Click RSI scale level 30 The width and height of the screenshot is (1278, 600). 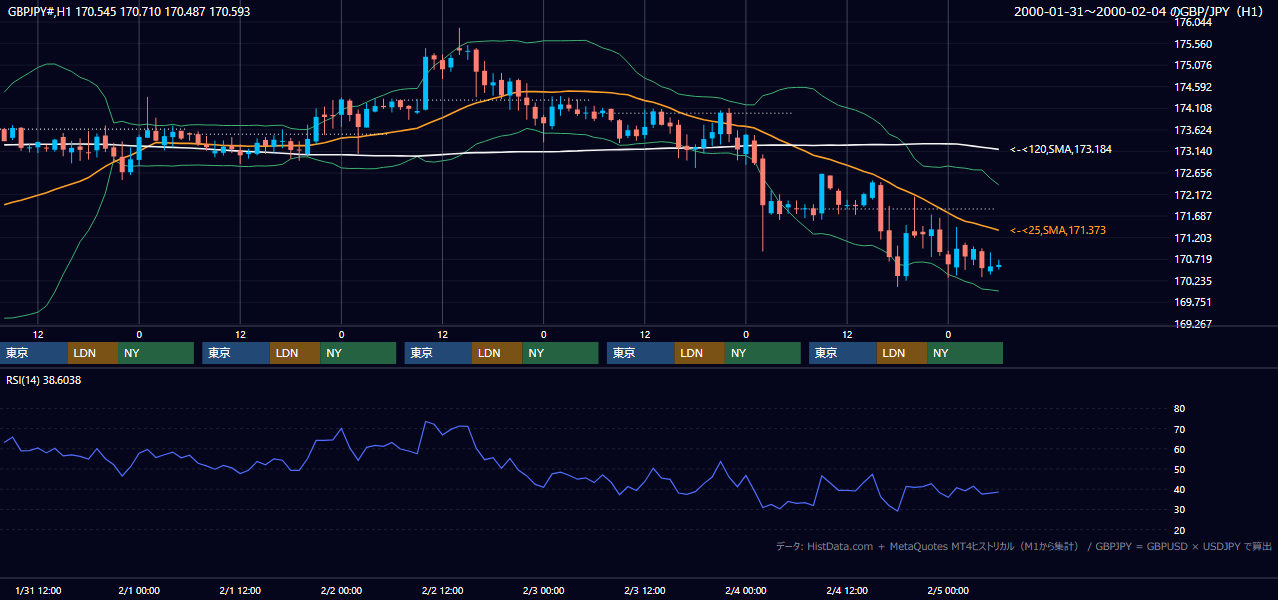1180,510
